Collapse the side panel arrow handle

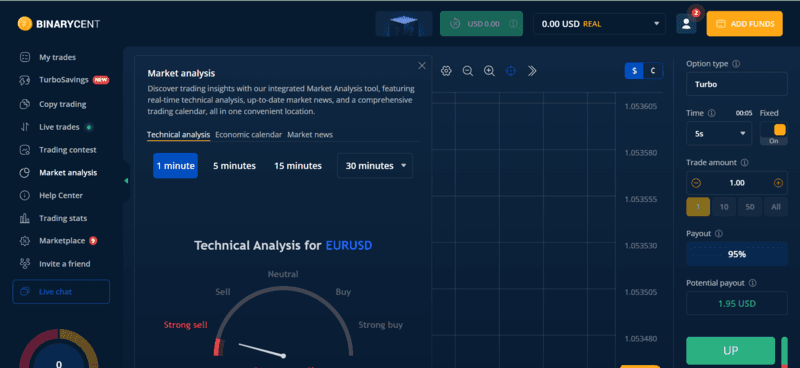click(x=126, y=181)
